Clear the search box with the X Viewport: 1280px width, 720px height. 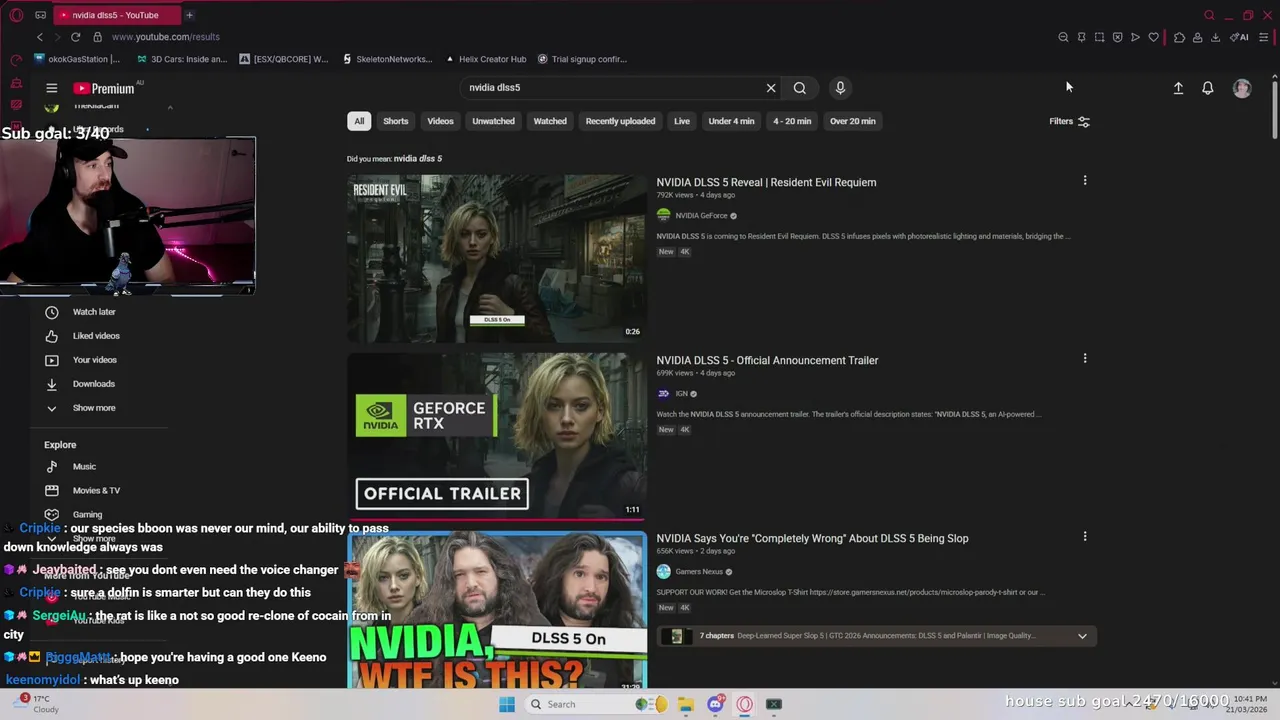coord(771,88)
